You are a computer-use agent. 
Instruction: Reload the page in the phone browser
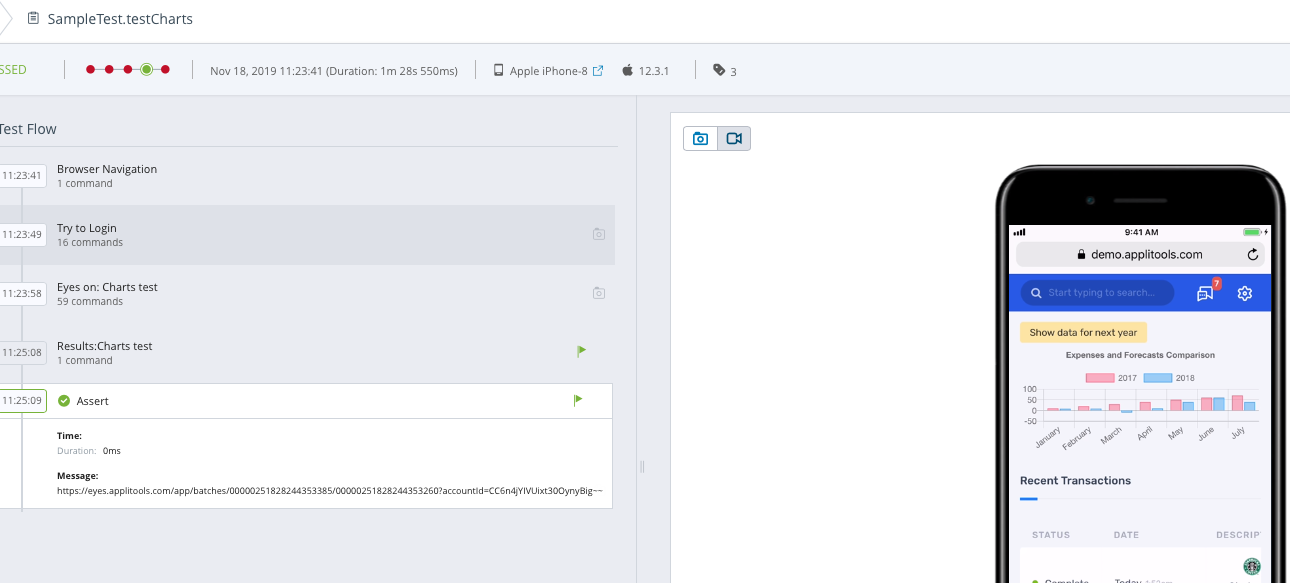click(x=1253, y=255)
